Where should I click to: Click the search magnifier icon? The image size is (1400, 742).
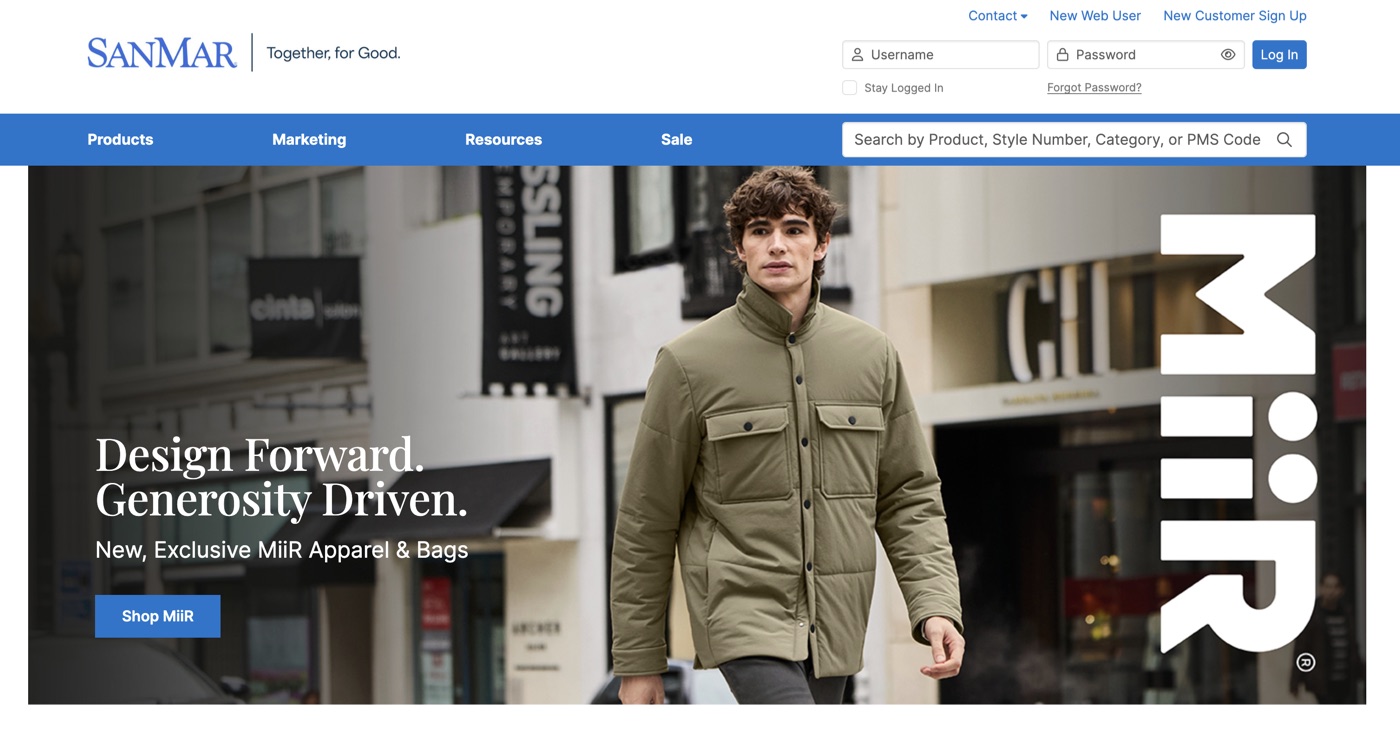click(1284, 140)
